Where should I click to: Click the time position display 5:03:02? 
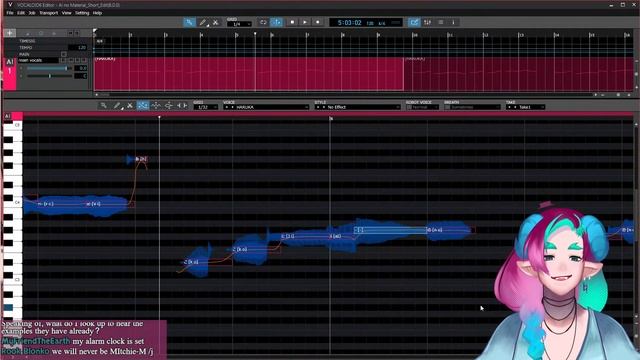[x=349, y=22]
